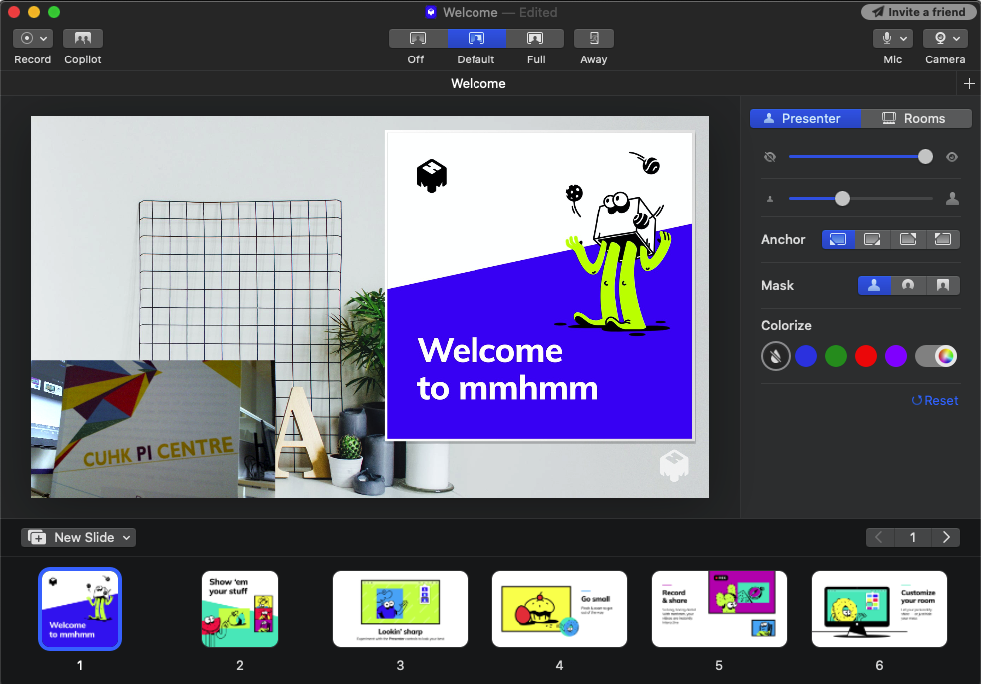Click the visible-eye opacity icon
This screenshot has height=684, width=981.
click(952, 157)
